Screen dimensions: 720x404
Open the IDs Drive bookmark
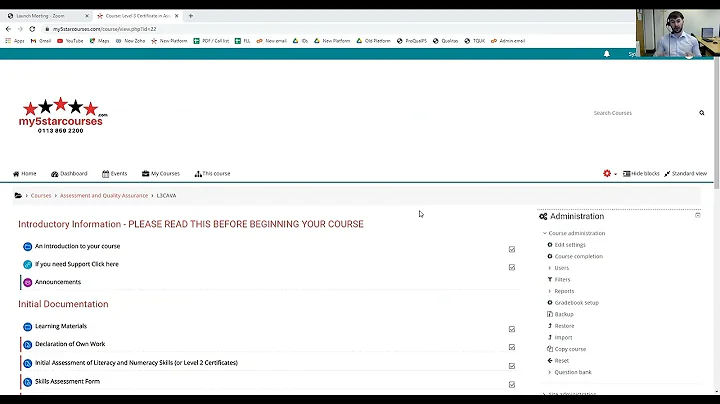(x=300, y=41)
